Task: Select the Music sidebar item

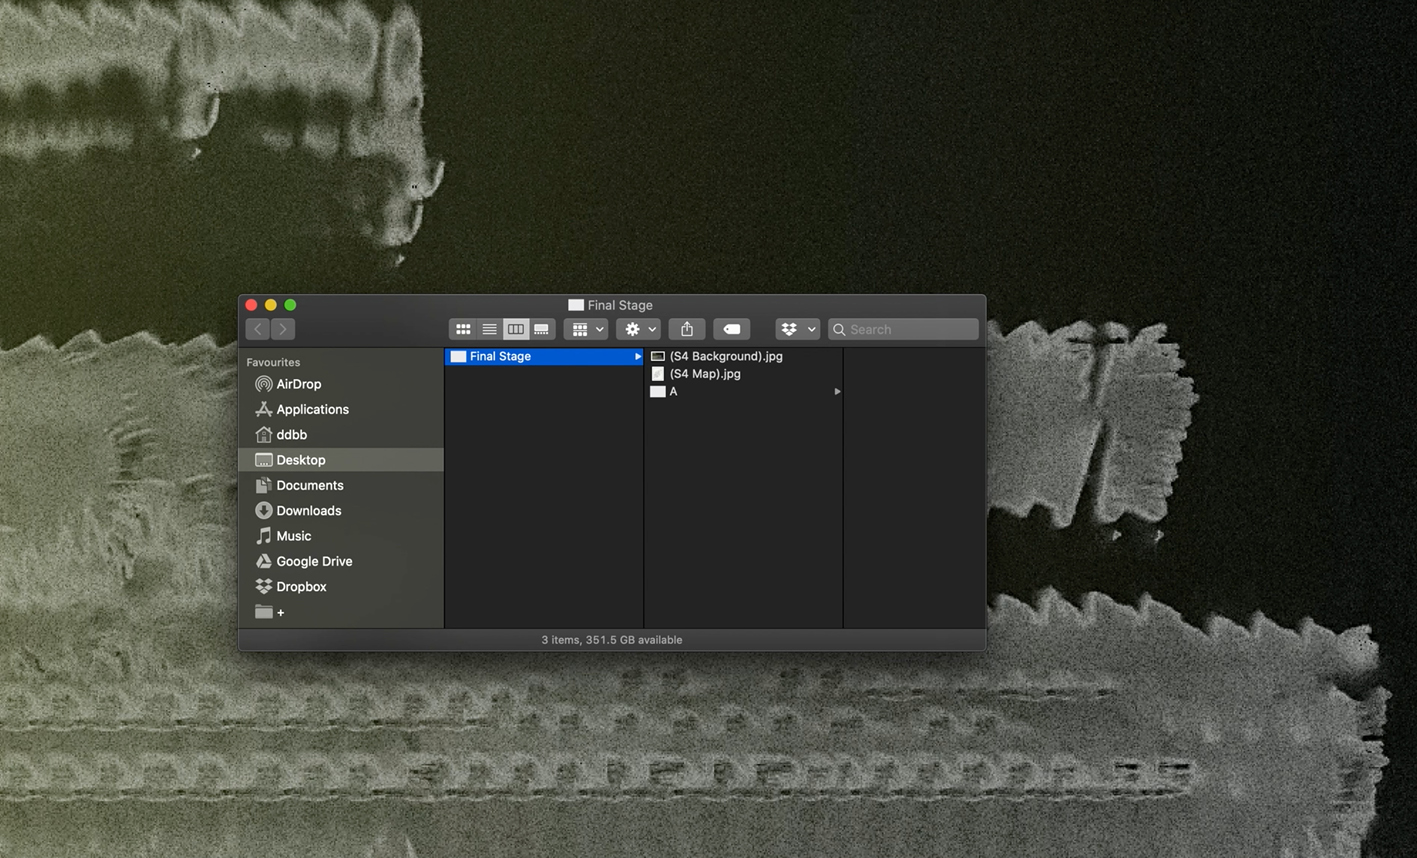Action: pyautogui.click(x=293, y=536)
